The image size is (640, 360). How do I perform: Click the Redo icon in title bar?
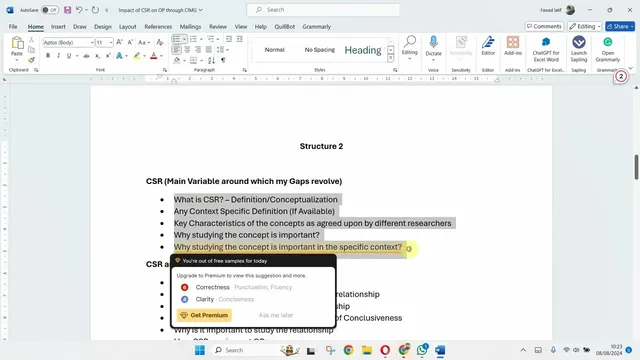click(x=95, y=10)
